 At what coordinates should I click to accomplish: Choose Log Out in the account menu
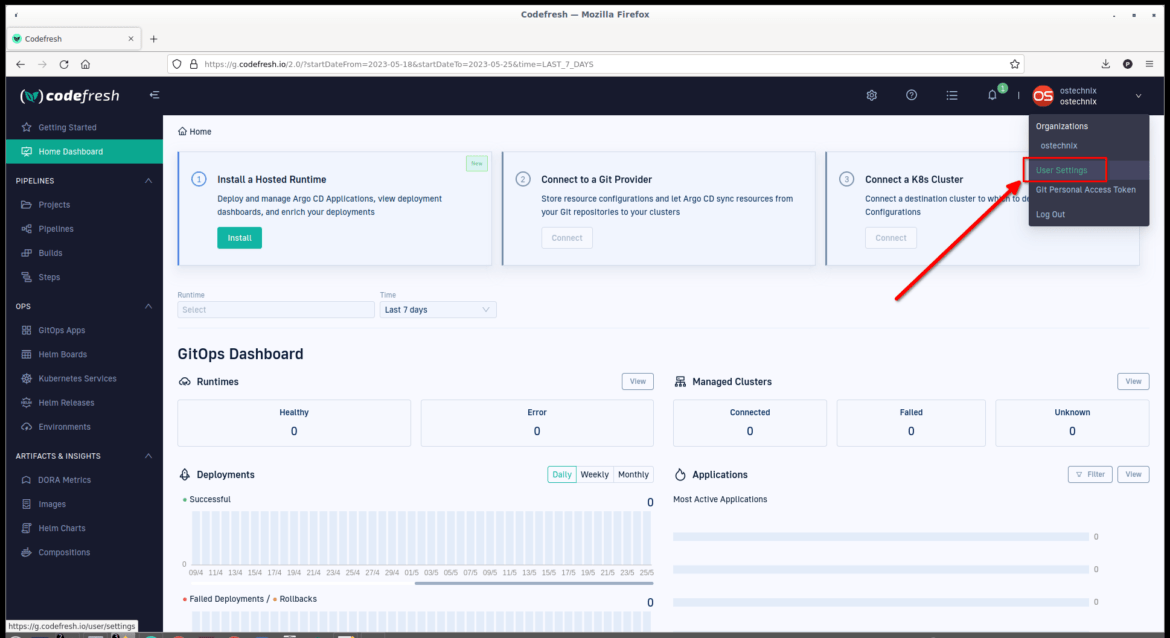point(1051,214)
